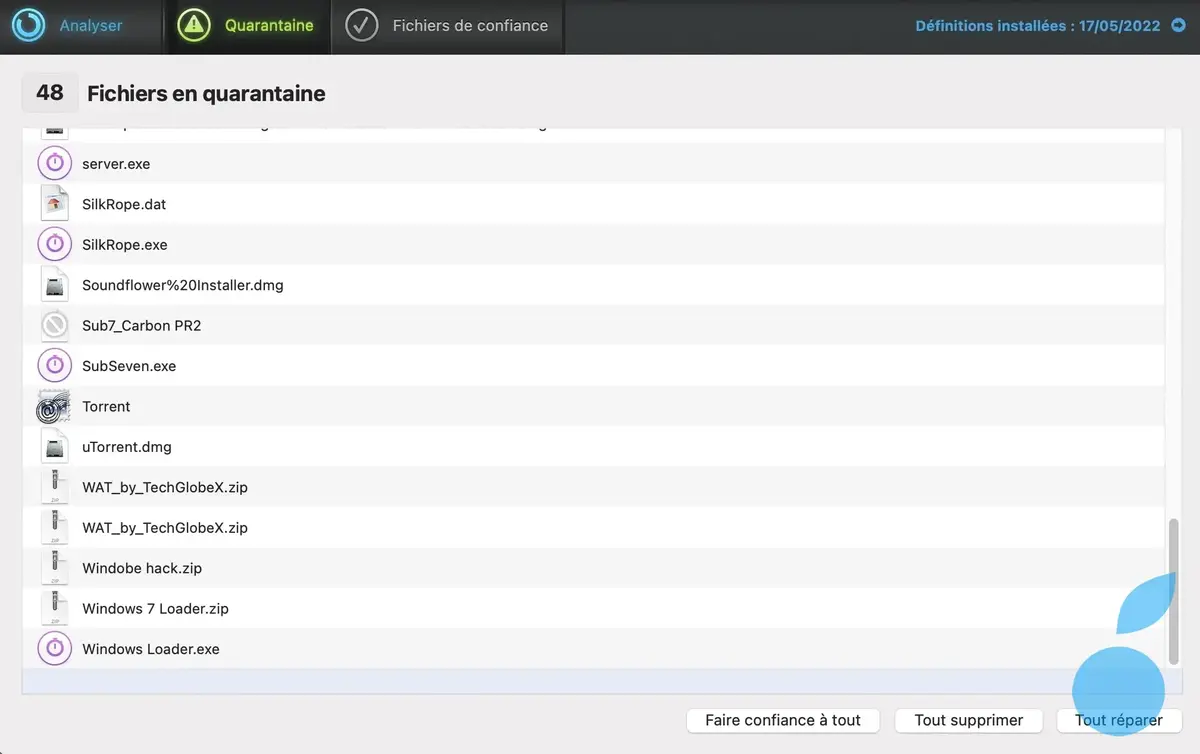Click the disk image icon for Soundflower%20Installer.dmg

coord(54,284)
